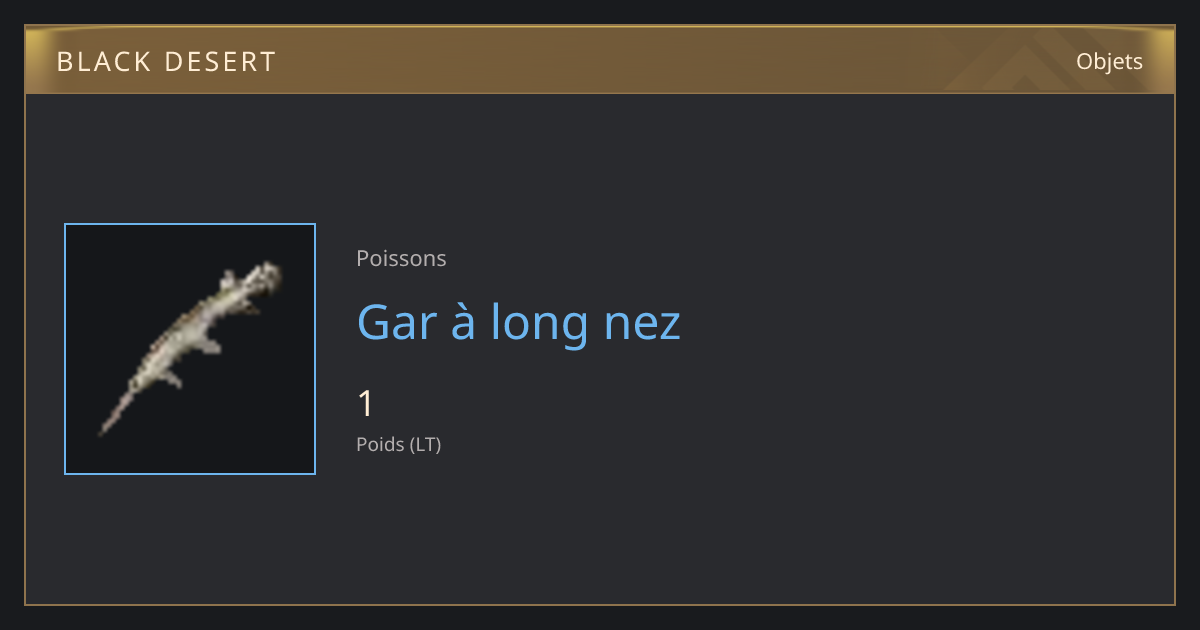Viewport: 1200px width, 630px height.
Task: Select the Poissons category label
Action: [401, 258]
